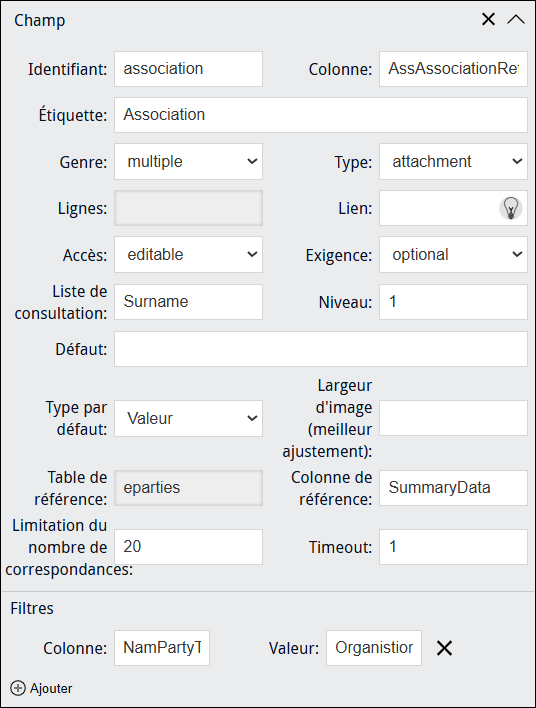Open the Type par défaut dropdown
536x708 pixels.
(x=188, y=419)
